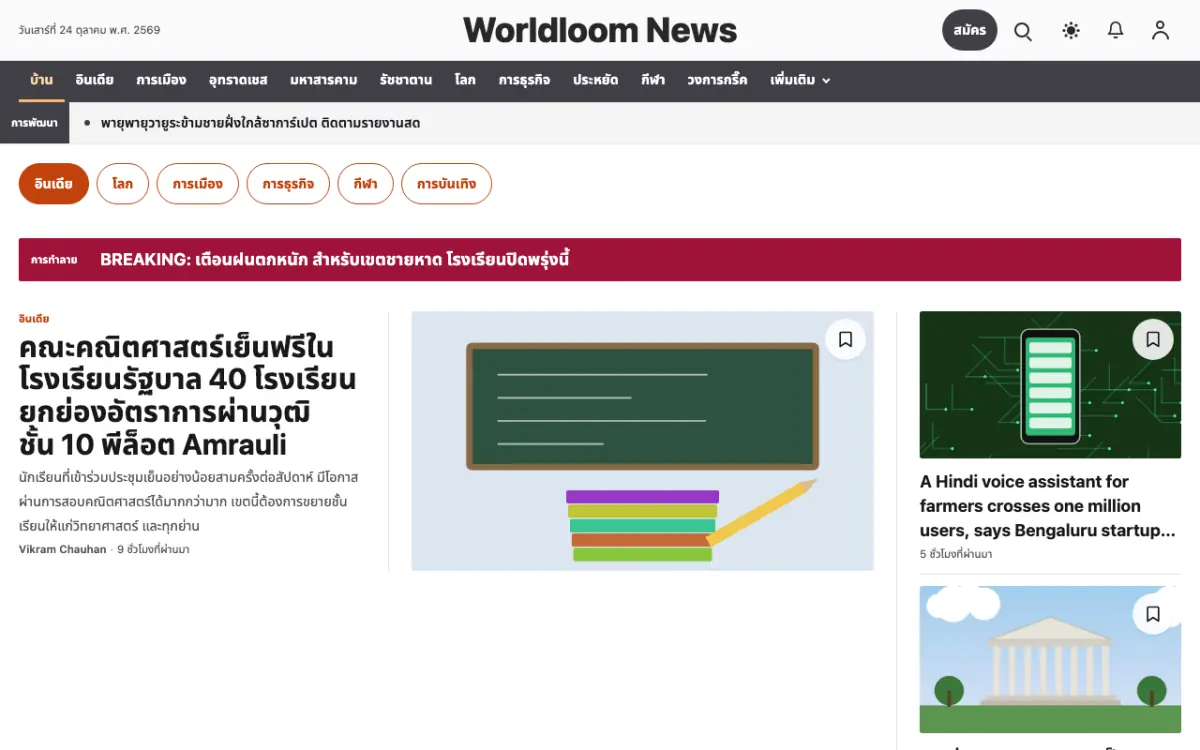Open the user account profile icon
Image resolution: width=1200 pixels, height=750 pixels.
1160,31
